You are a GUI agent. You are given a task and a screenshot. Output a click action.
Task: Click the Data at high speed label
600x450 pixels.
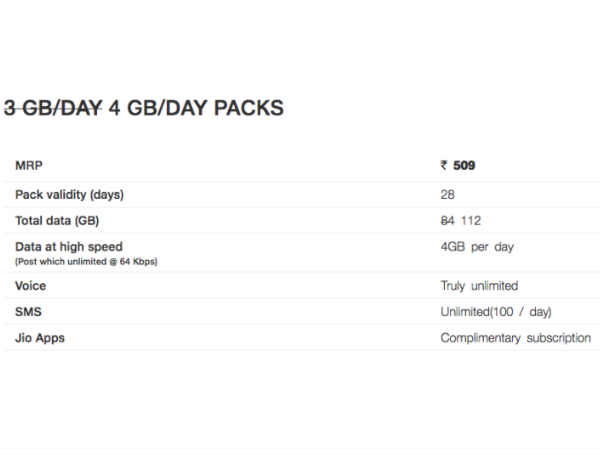tap(69, 247)
